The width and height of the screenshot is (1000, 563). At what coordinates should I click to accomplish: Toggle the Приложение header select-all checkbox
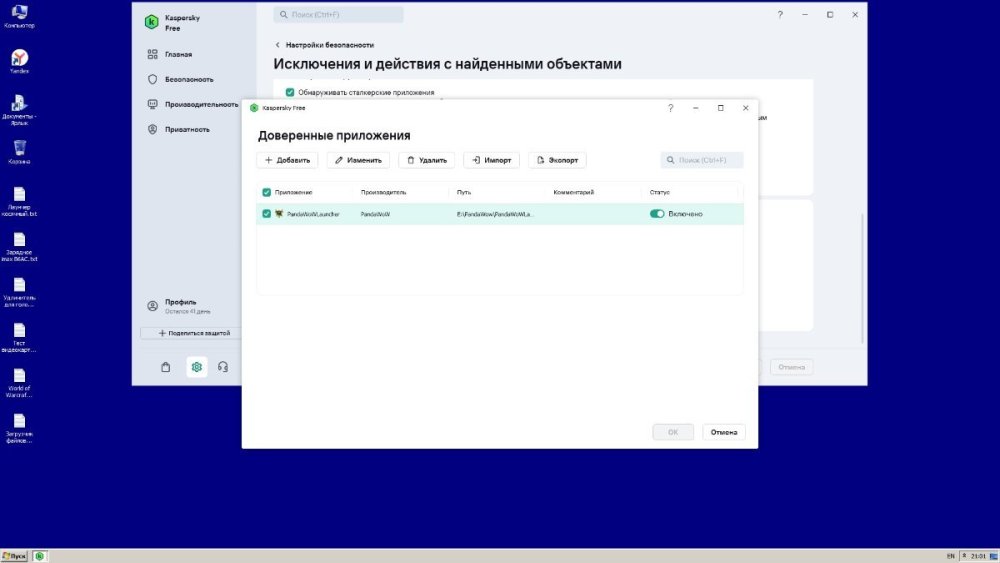point(267,192)
